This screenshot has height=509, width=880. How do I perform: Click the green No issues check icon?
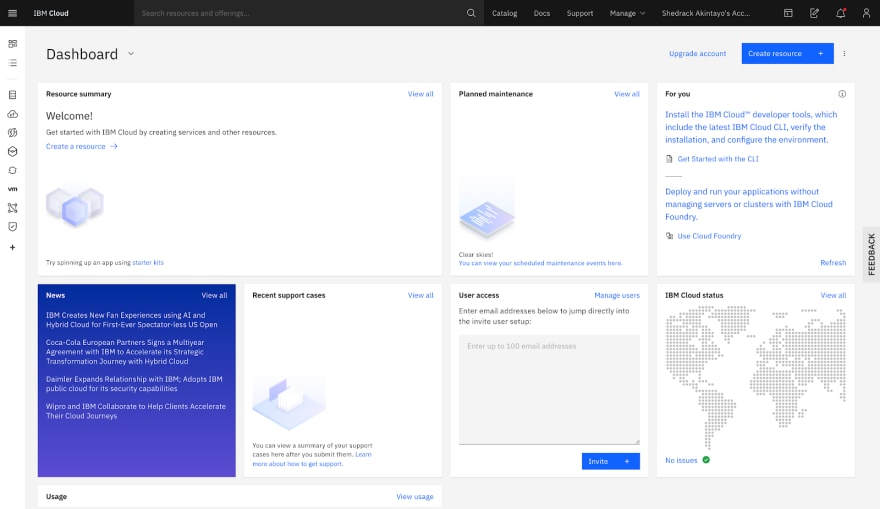pos(706,460)
